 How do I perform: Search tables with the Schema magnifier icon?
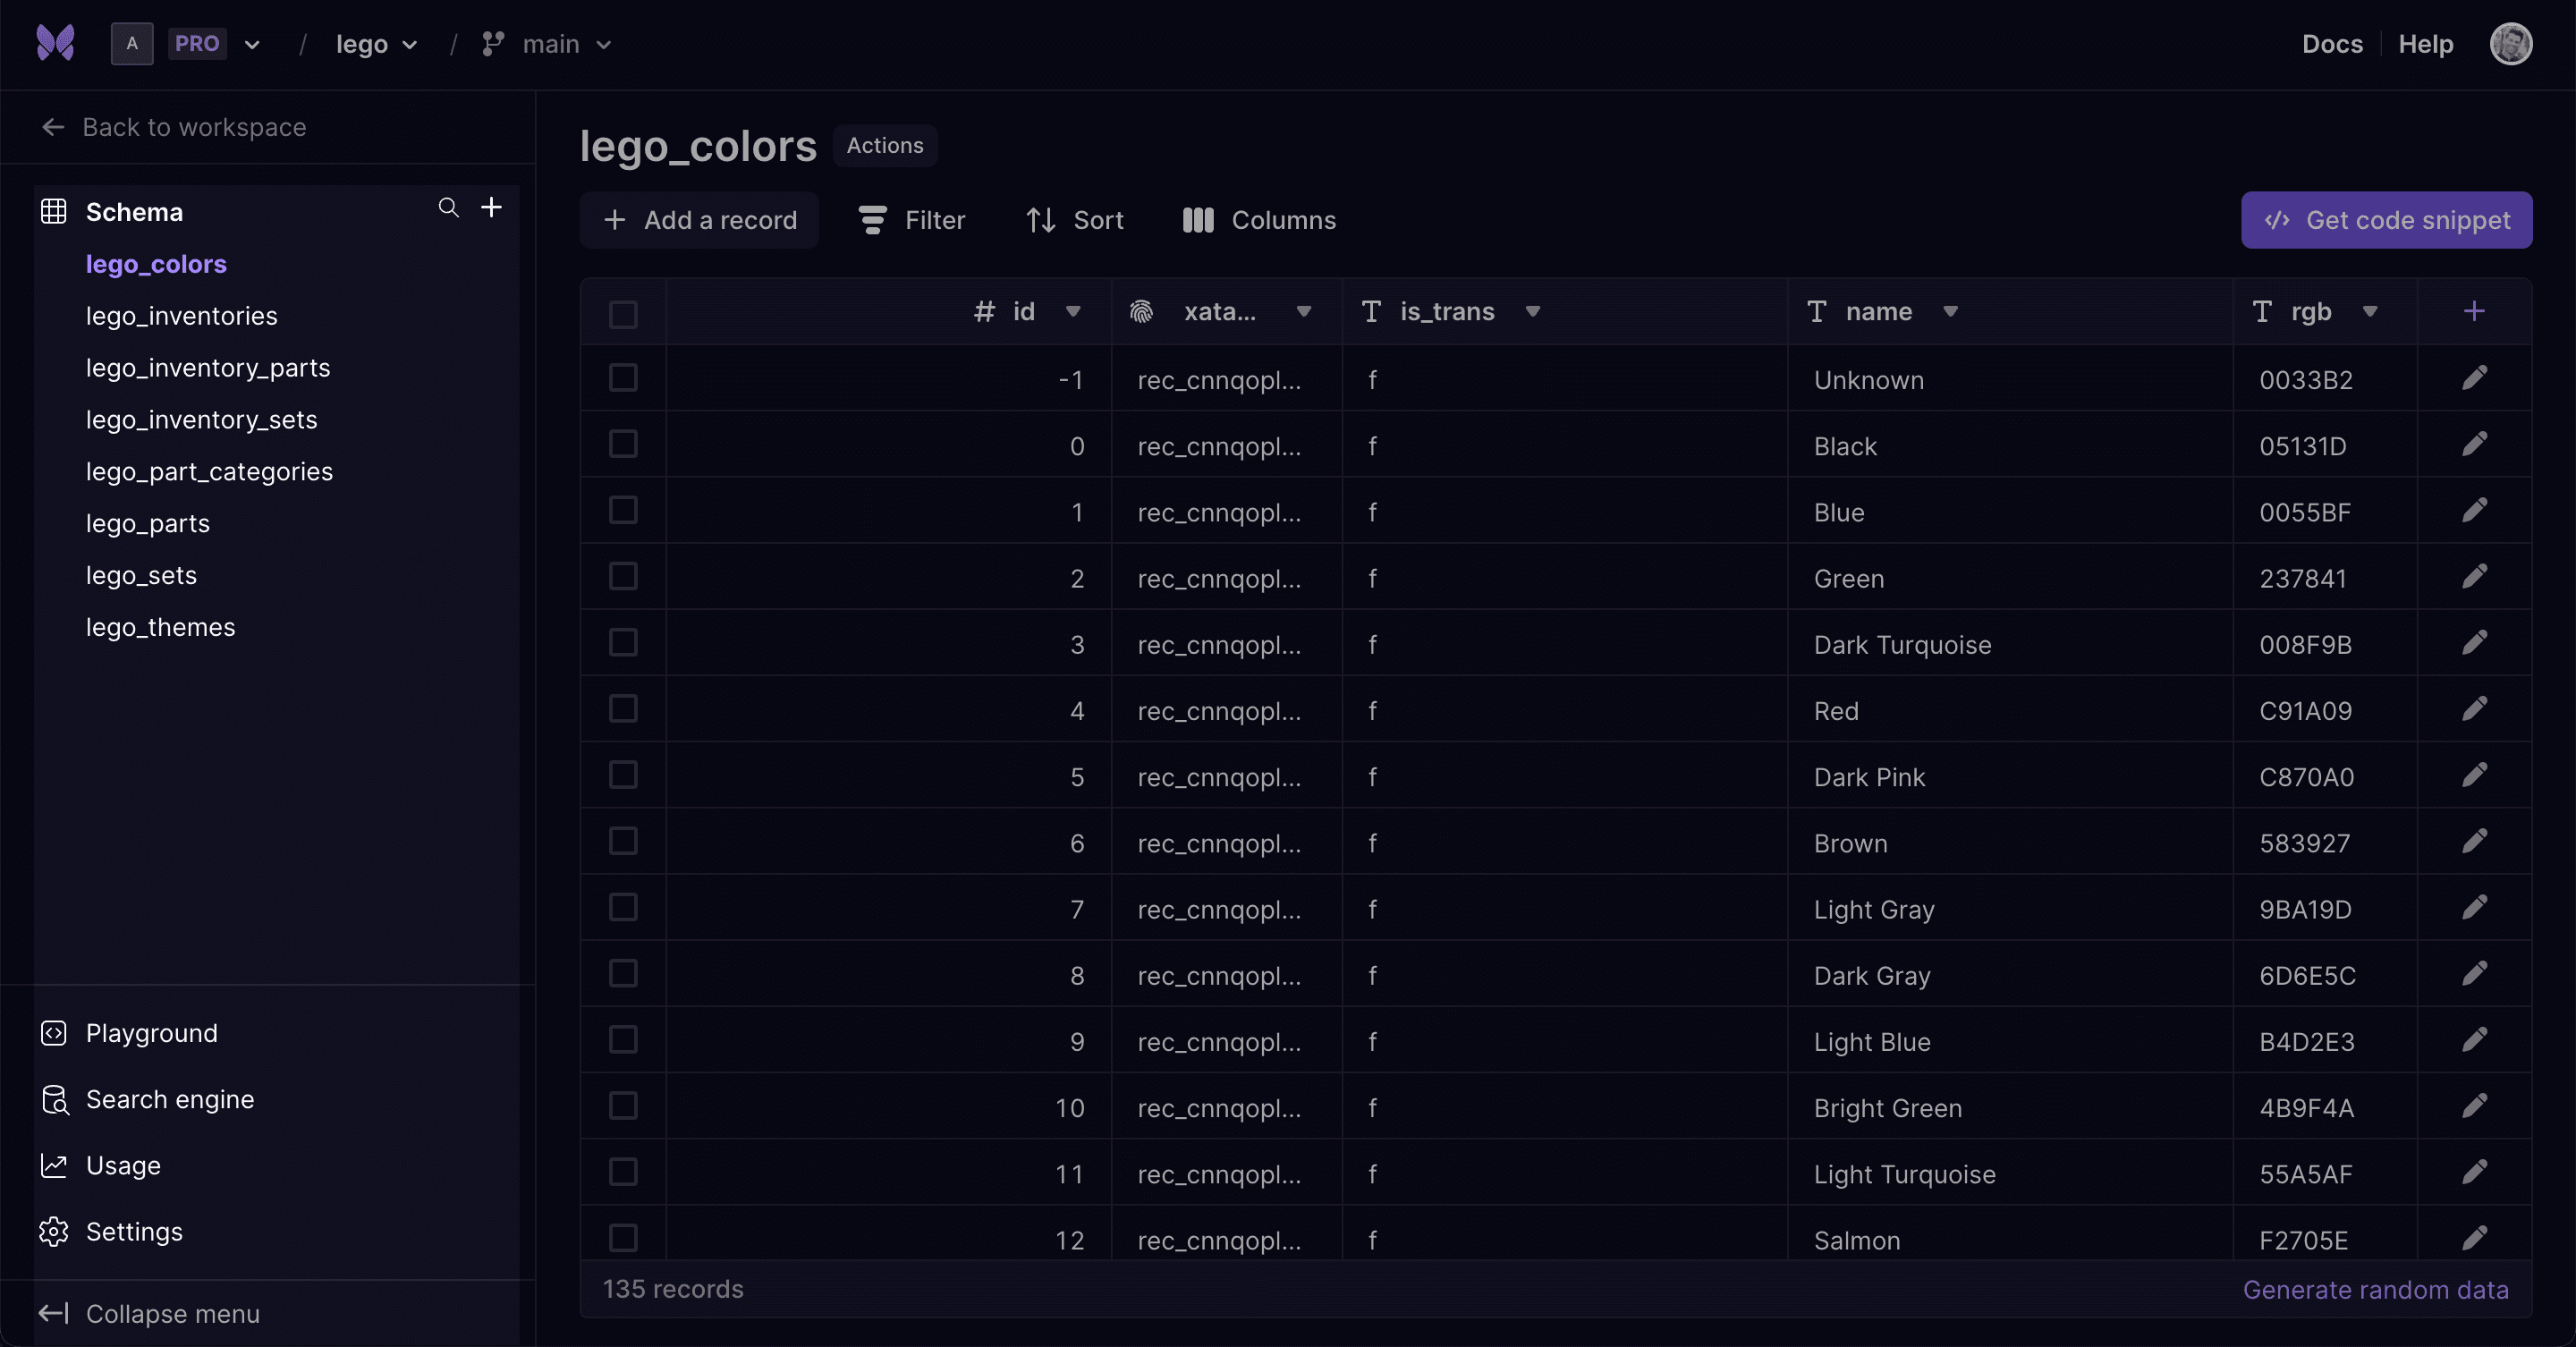pyautogui.click(x=448, y=208)
